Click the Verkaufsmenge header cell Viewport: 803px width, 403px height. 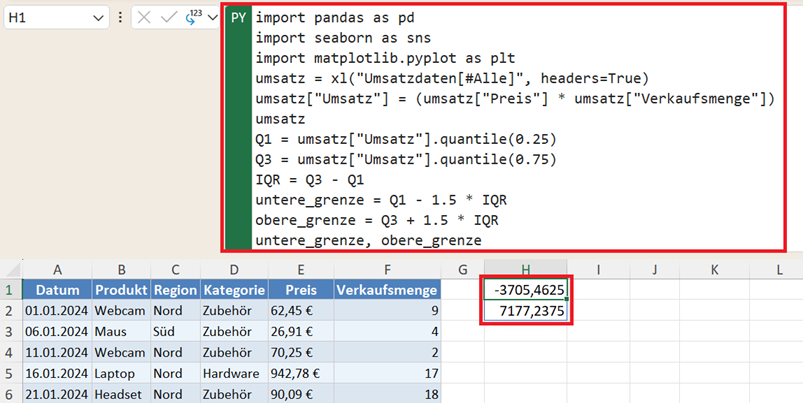coord(387,290)
